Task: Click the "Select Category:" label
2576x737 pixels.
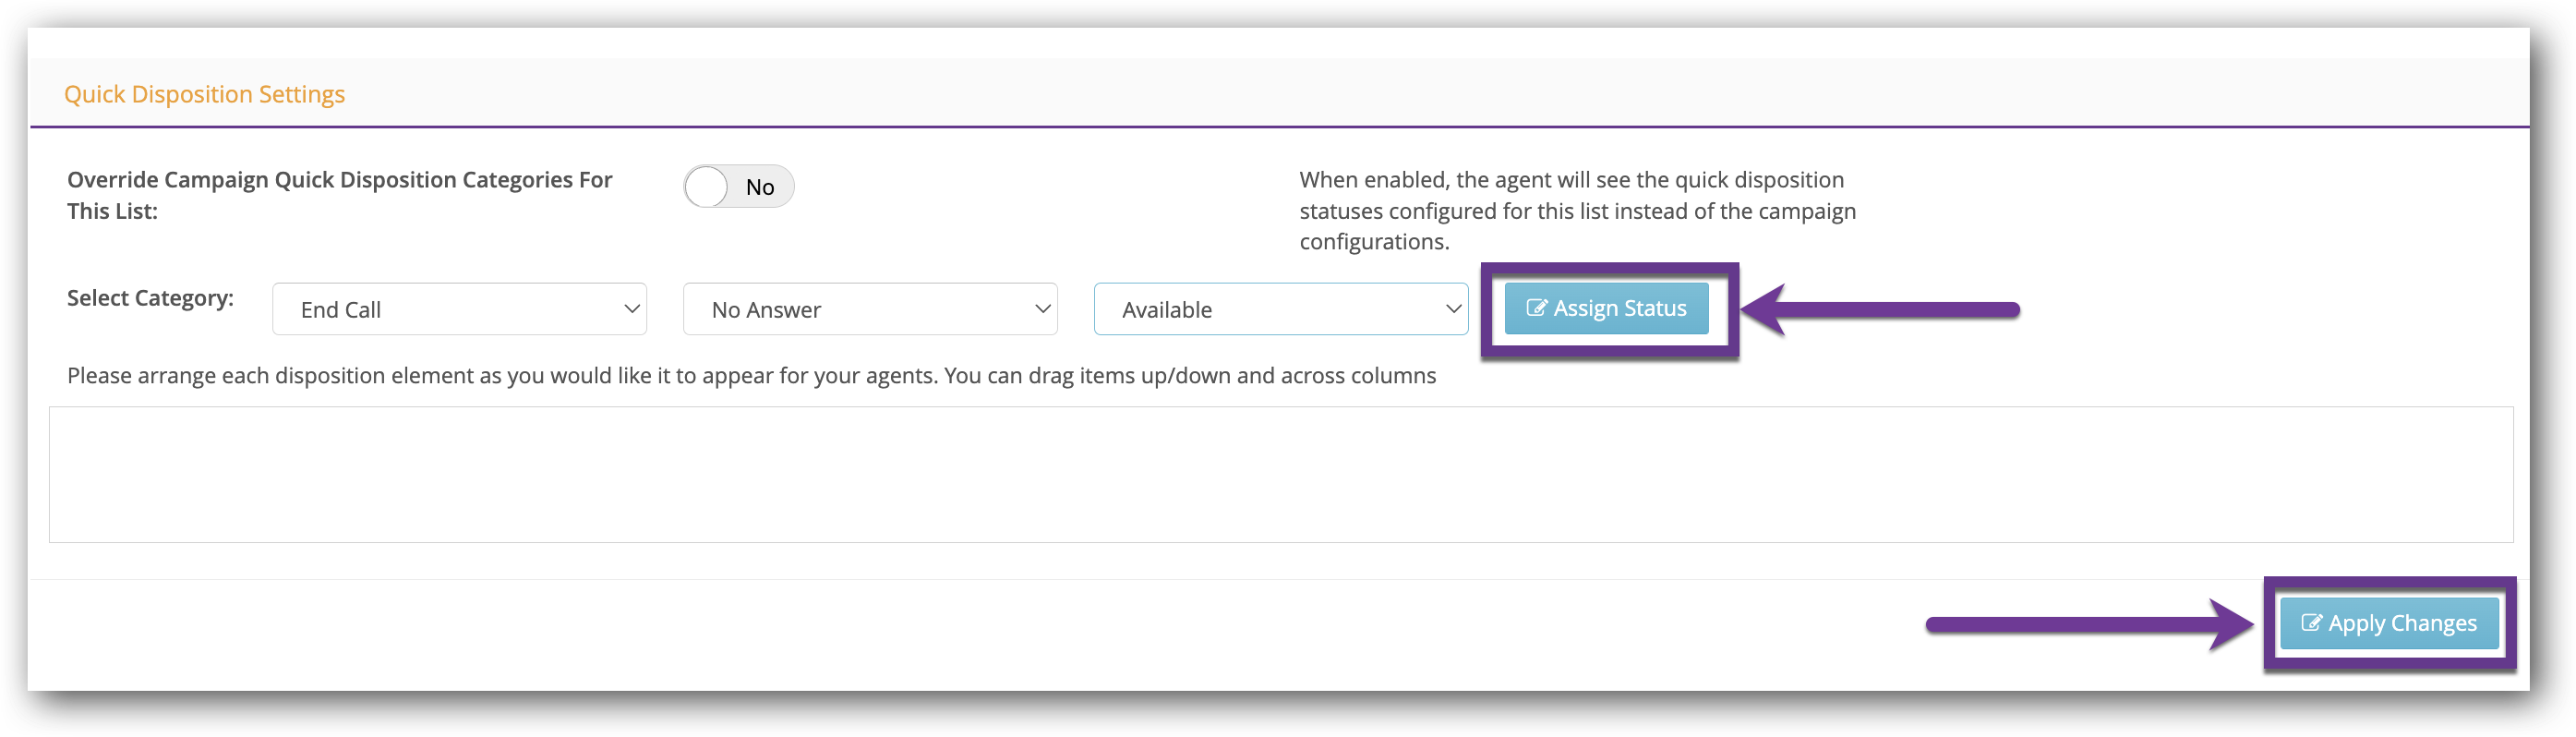Action: click(x=150, y=298)
